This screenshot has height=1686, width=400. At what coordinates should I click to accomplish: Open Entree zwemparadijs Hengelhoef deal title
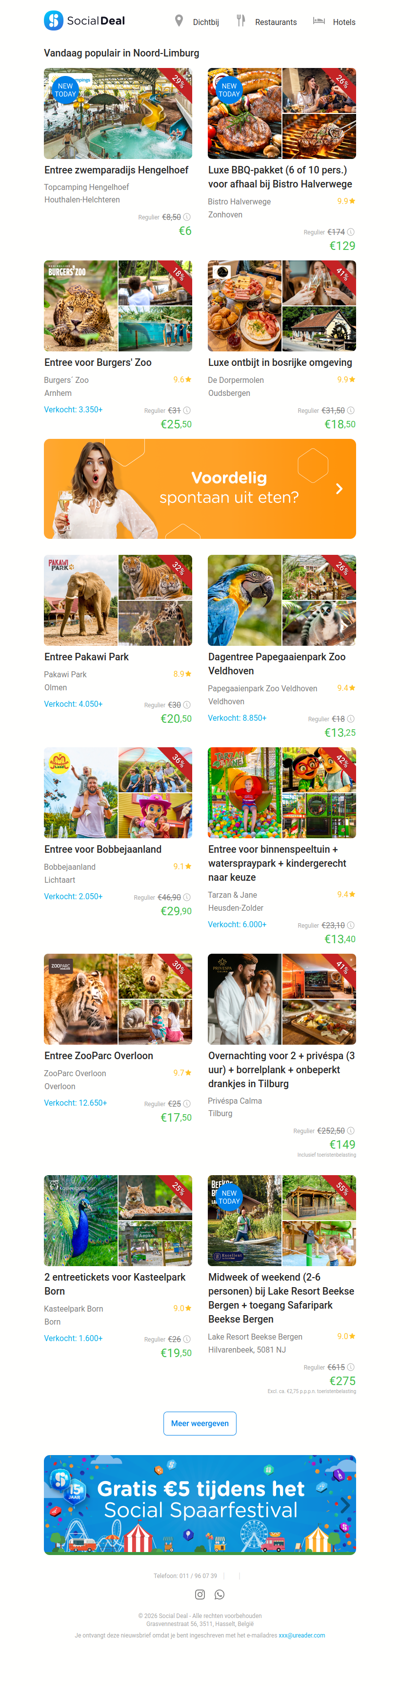click(116, 170)
